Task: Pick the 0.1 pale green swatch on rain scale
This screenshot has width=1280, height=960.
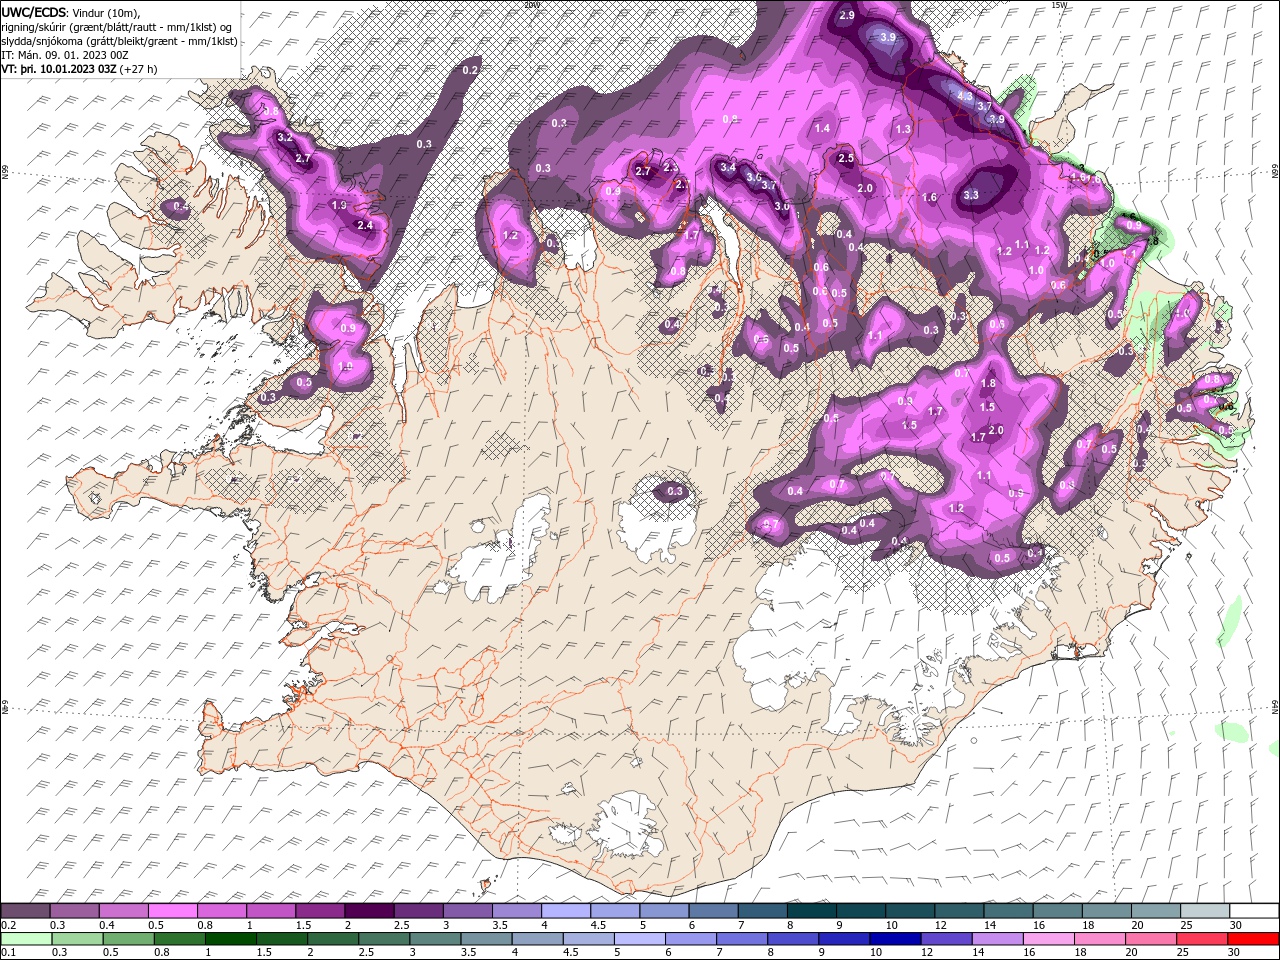Action: coord(26,939)
